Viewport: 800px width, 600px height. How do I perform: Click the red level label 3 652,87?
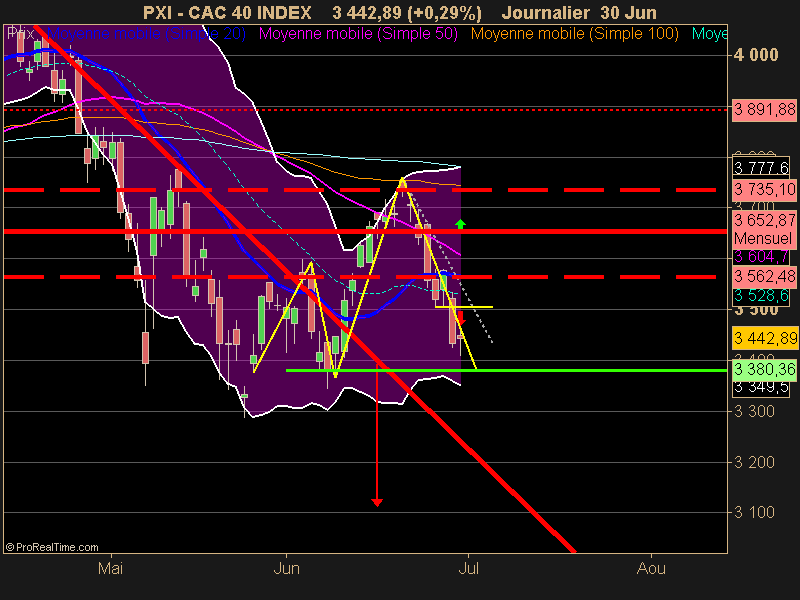pos(764,220)
